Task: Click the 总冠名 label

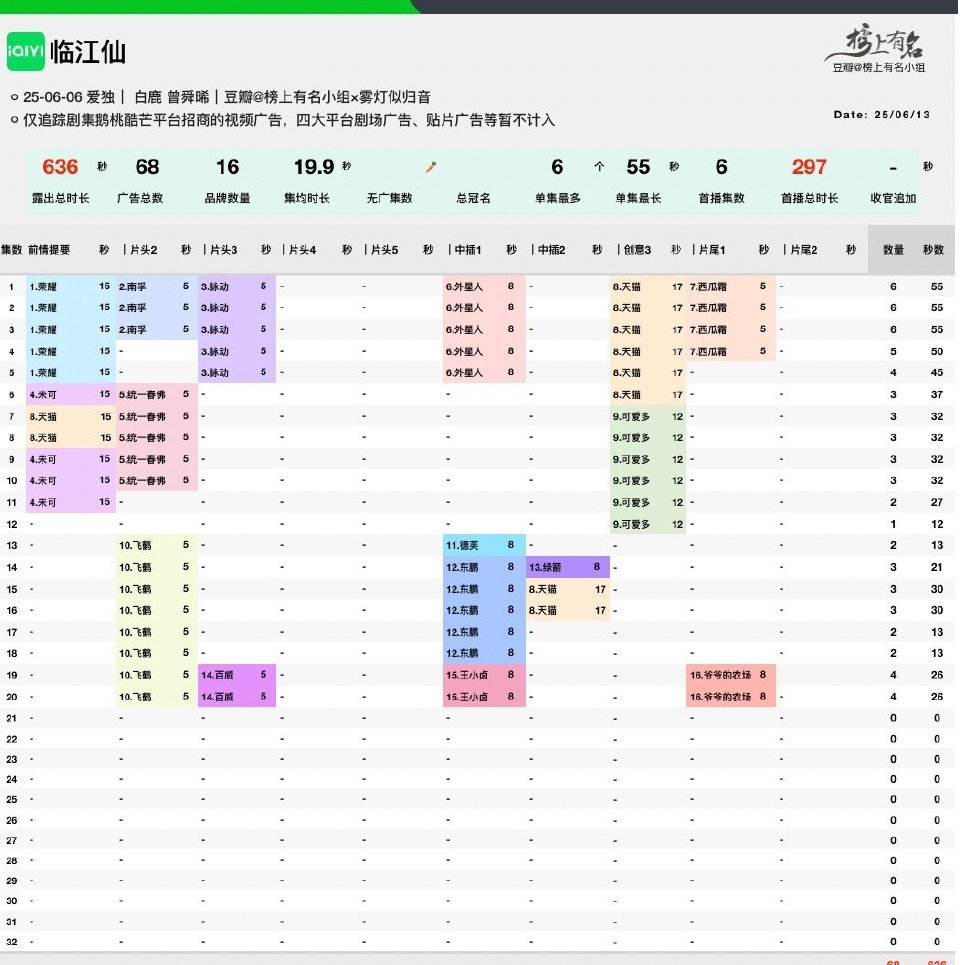Action: coord(473,198)
